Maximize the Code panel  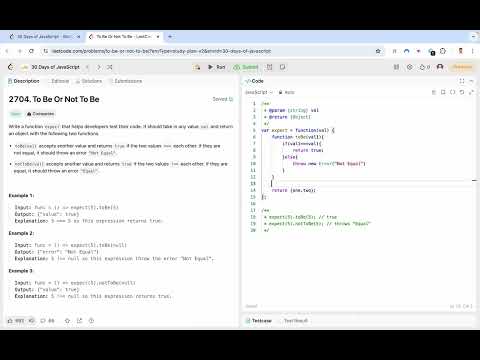click(x=462, y=81)
